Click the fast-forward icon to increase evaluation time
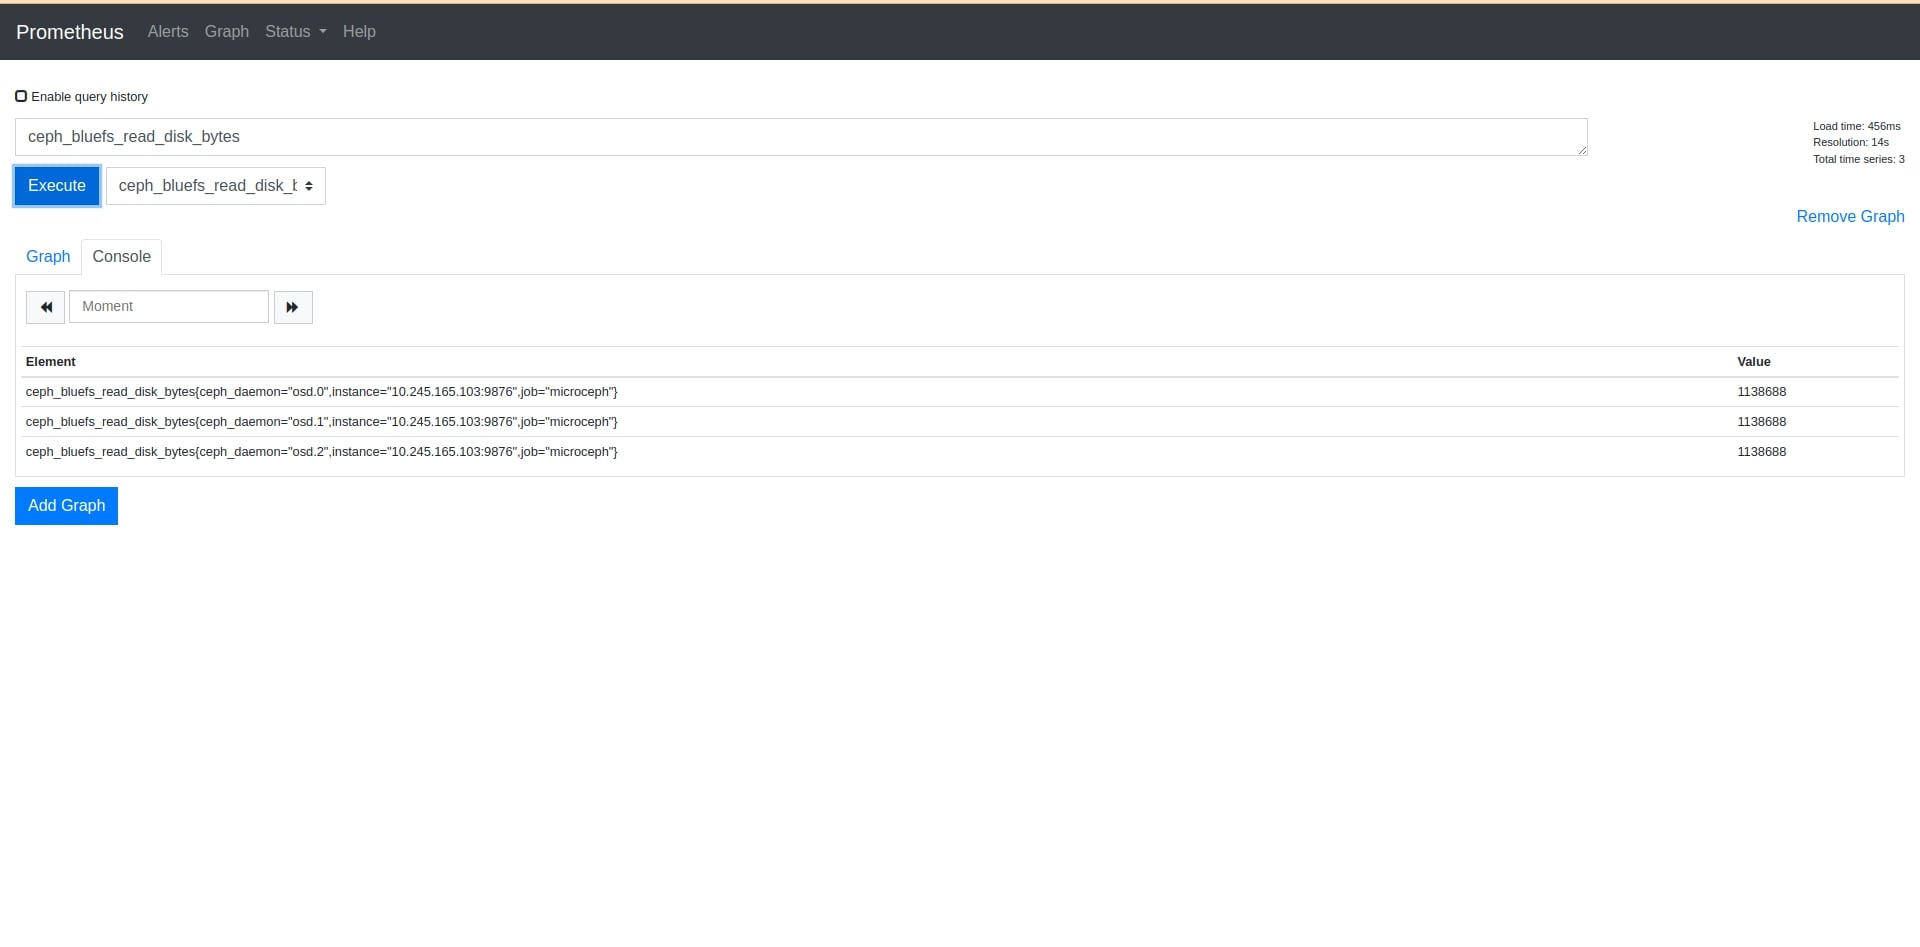The height and width of the screenshot is (947, 1920). (292, 307)
